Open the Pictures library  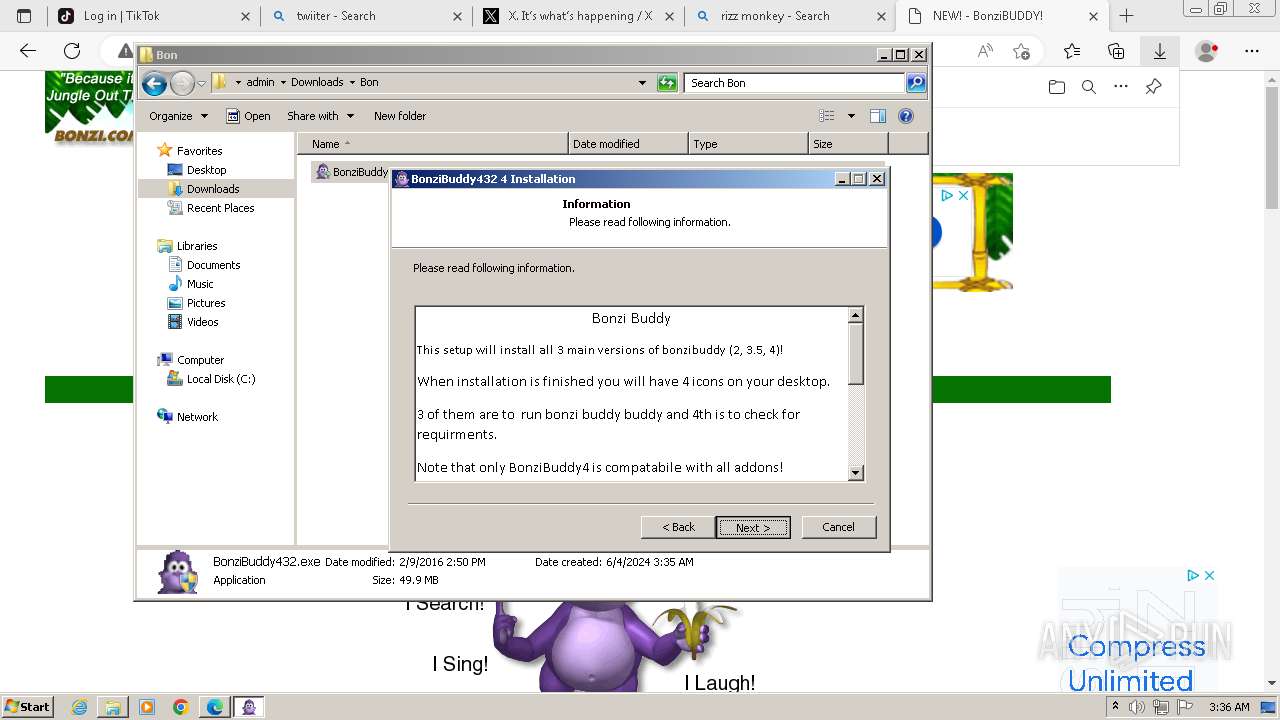point(206,303)
